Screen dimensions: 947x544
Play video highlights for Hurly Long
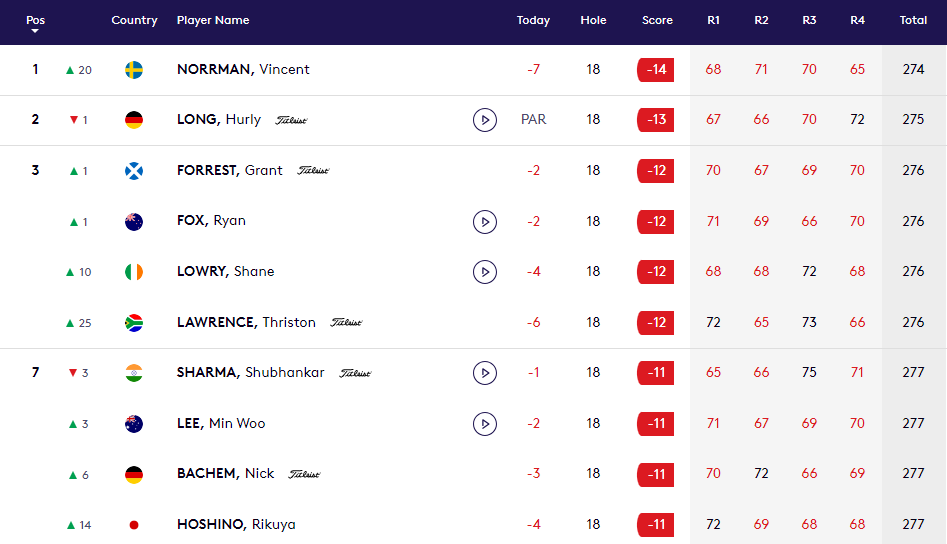click(485, 120)
